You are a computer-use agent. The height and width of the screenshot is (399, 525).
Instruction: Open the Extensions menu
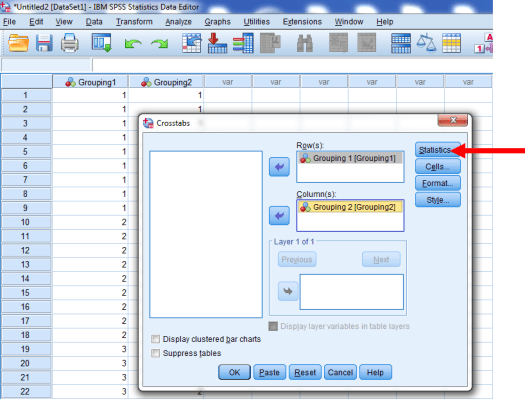pos(302,22)
